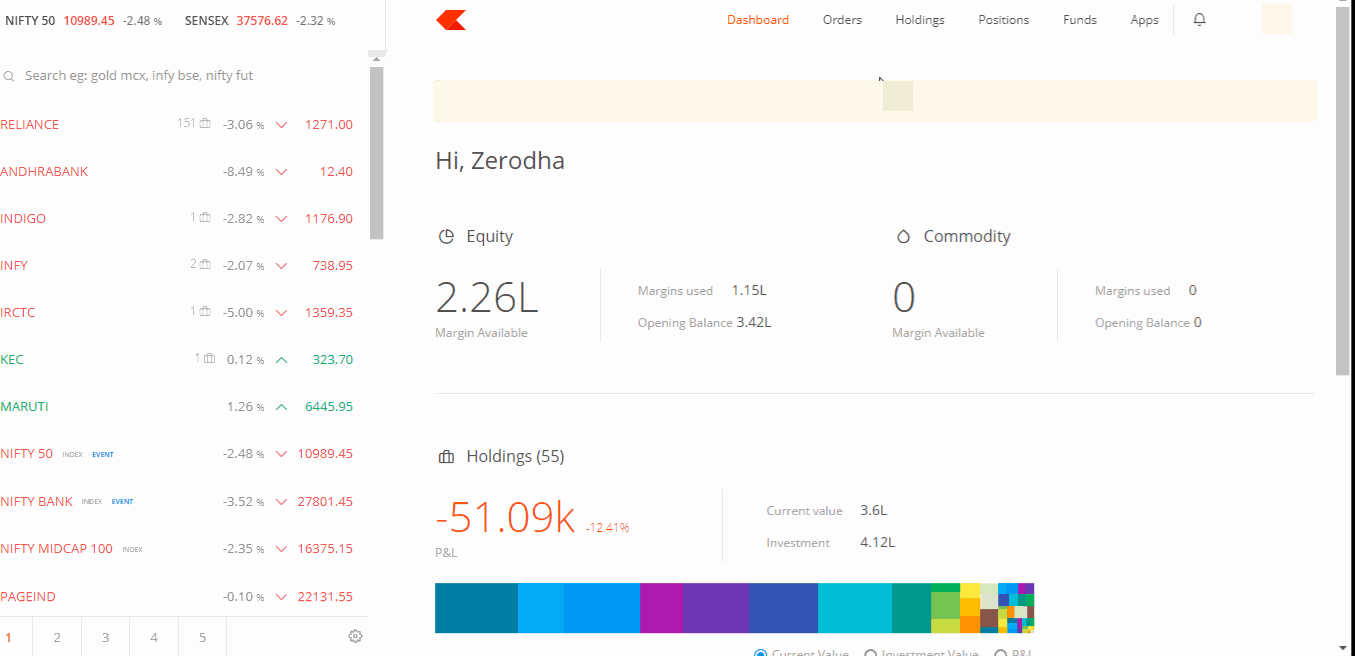Open the marketwatch settings gear
The width and height of the screenshot is (1355, 656).
click(355, 636)
